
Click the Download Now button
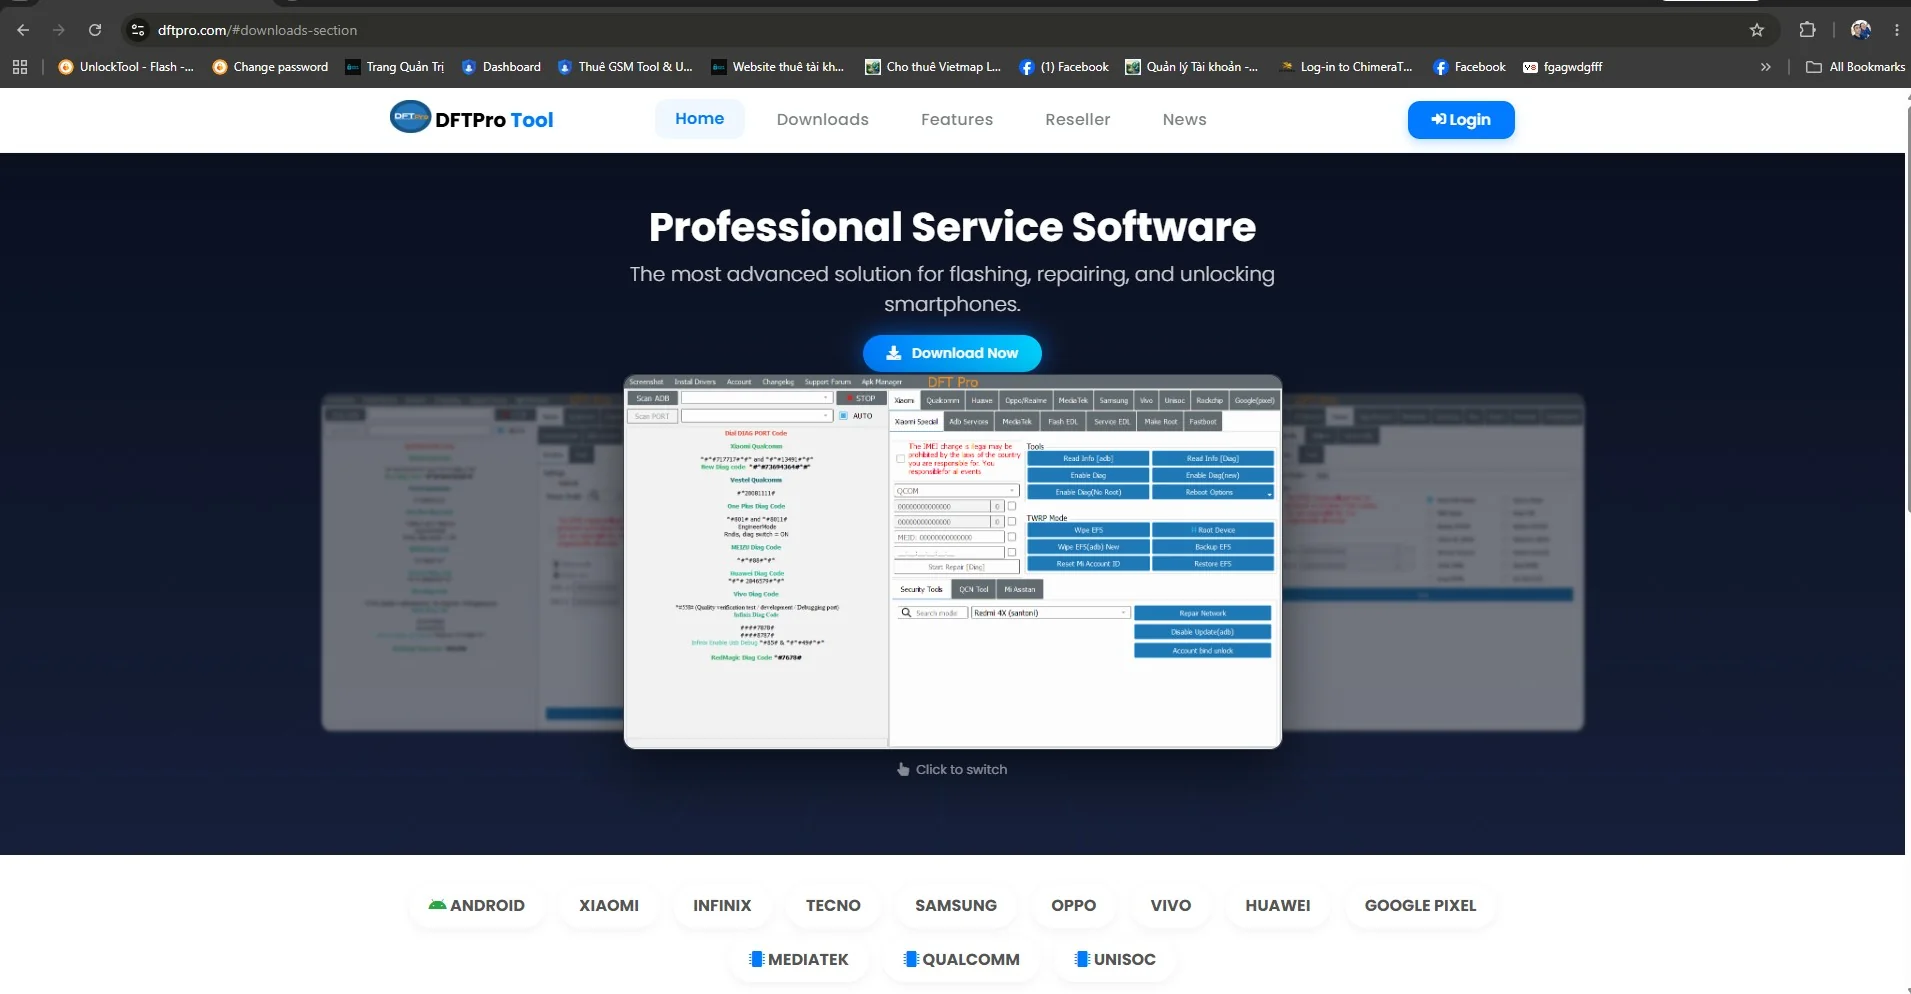pos(952,353)
